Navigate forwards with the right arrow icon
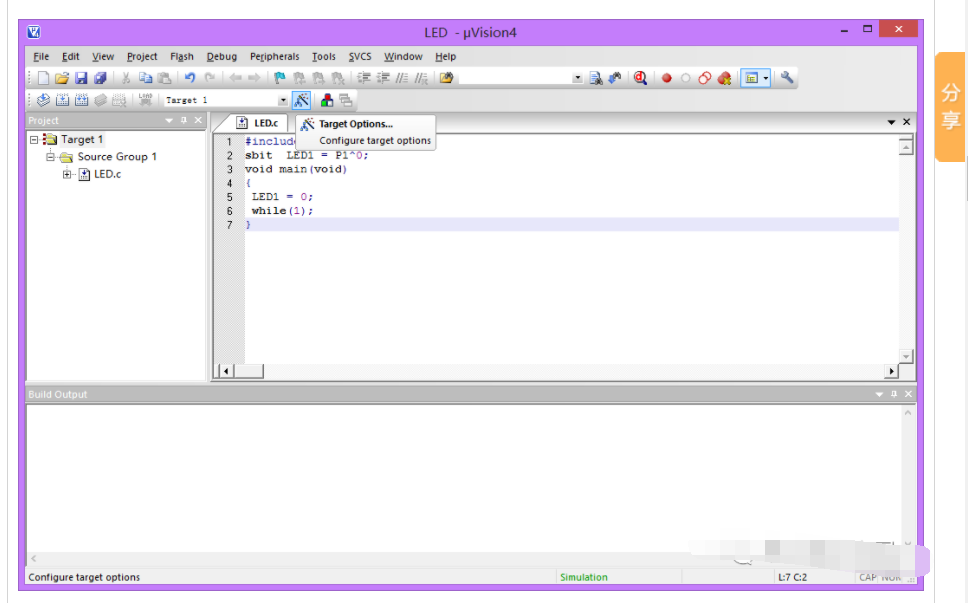Image resolution: width=968 pixels, height=603 pixels. click(254, 78)
